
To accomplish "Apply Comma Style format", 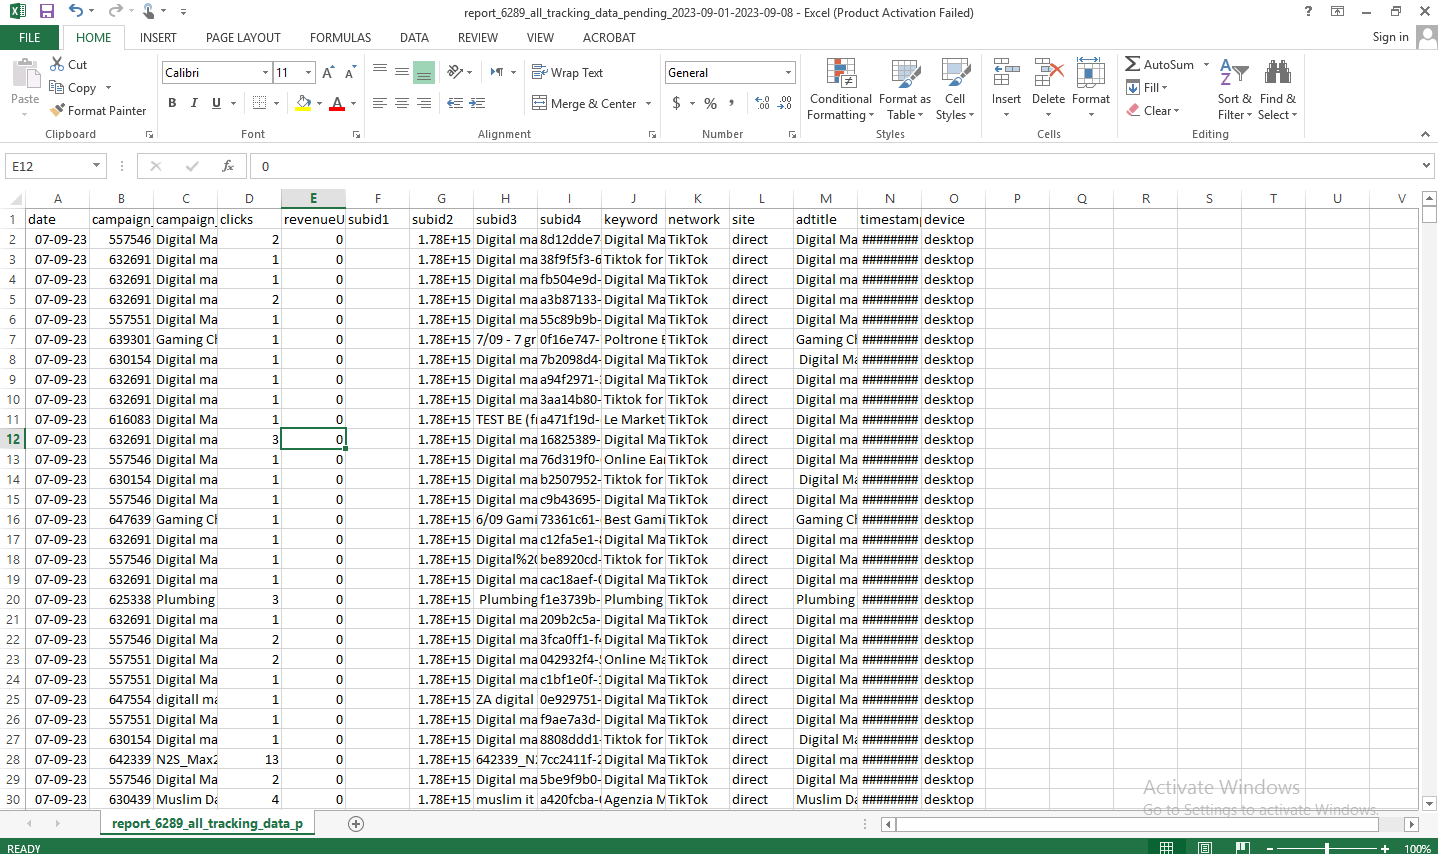I will coord(732,103).
